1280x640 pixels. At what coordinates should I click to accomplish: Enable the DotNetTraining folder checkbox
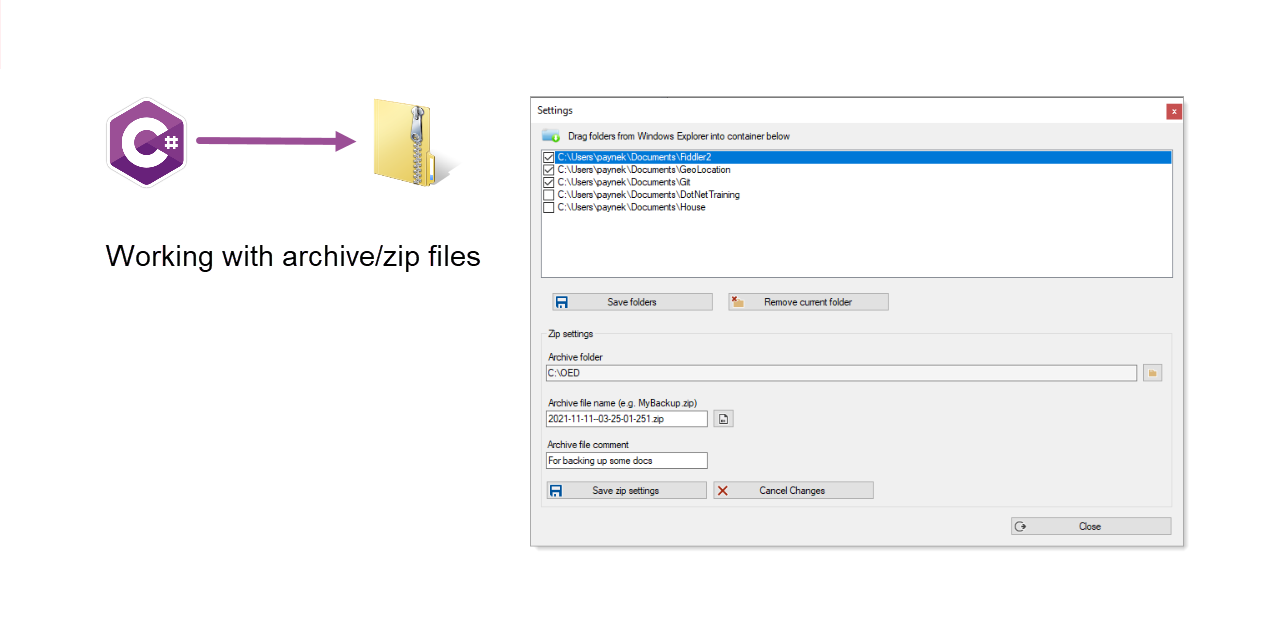coord(548,194)
